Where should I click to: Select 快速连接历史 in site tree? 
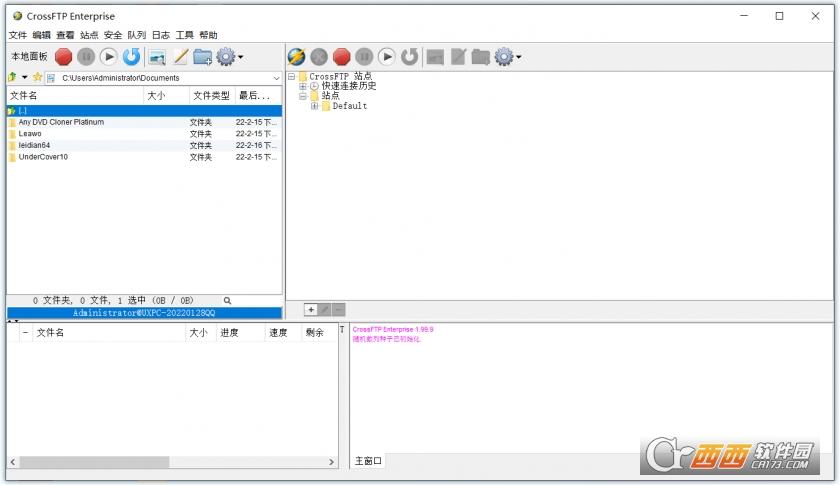tap(349, 86)
